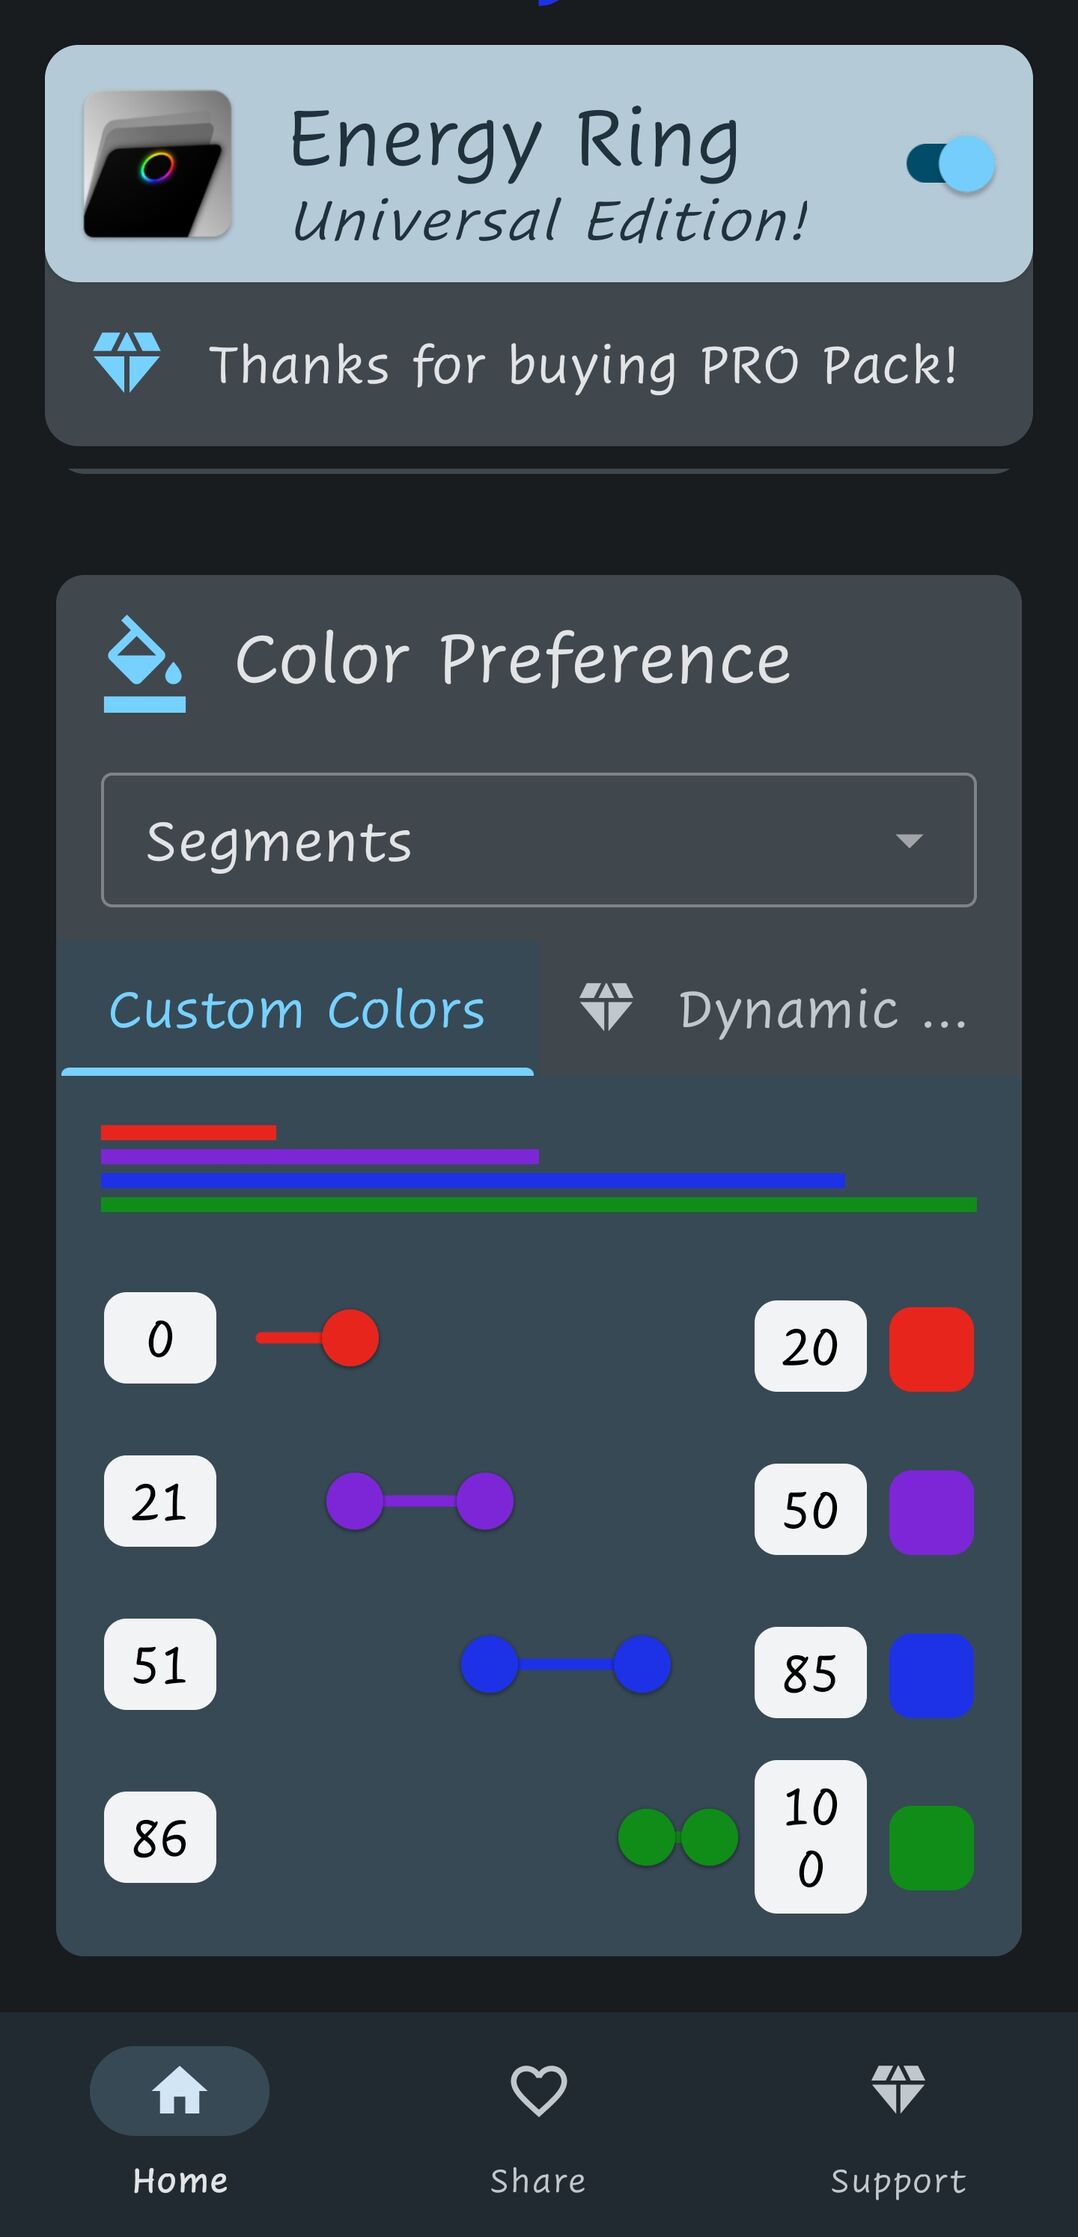1078x2237 pixels.
Task: Open Support via the diamond icon
Action: tap(897, 2090)
